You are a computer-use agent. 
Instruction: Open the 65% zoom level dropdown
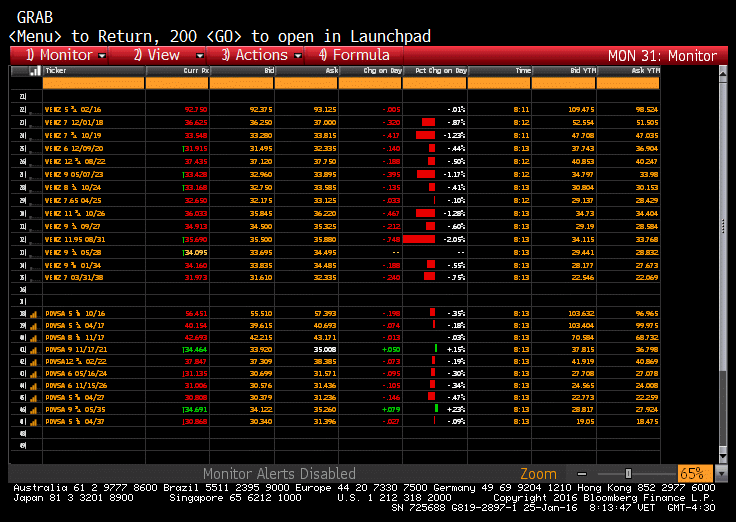[695, 474]
